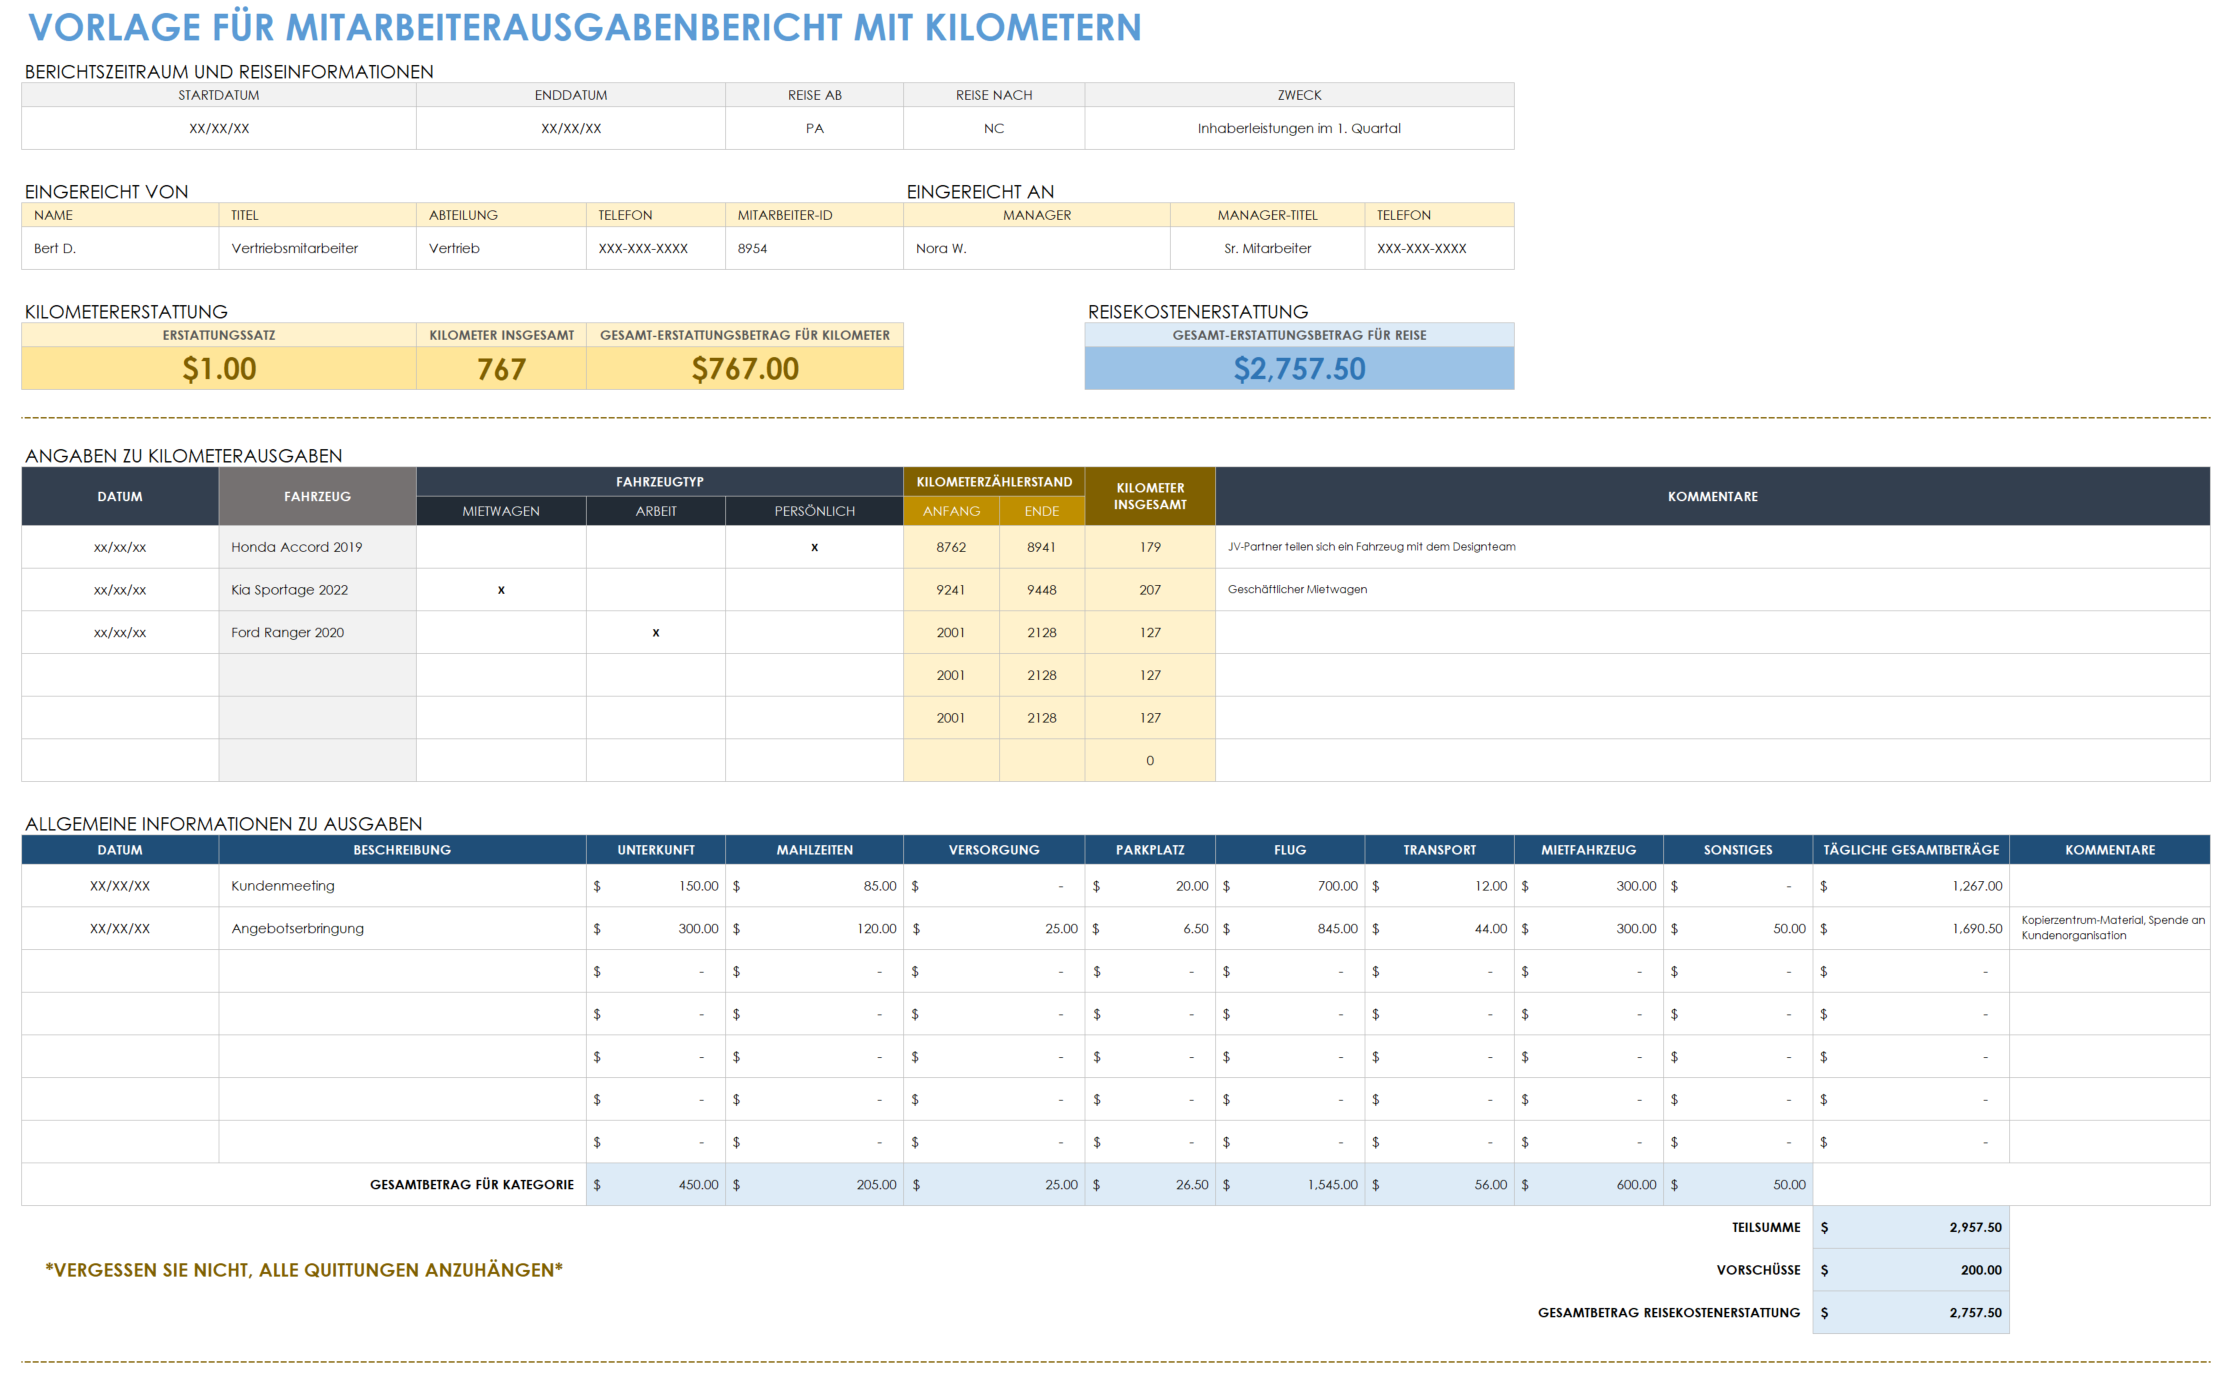Click the page title VORLAGE FÜR MITARBEITERAUSGABENBERICHT
The height and width of the screenshot is (1375, 2230).
point(585,28)
